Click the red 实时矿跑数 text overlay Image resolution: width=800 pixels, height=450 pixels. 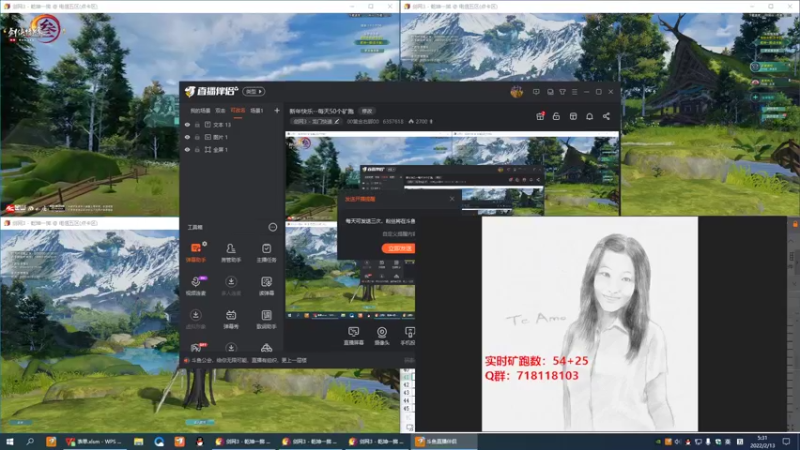tap(536, 361)
